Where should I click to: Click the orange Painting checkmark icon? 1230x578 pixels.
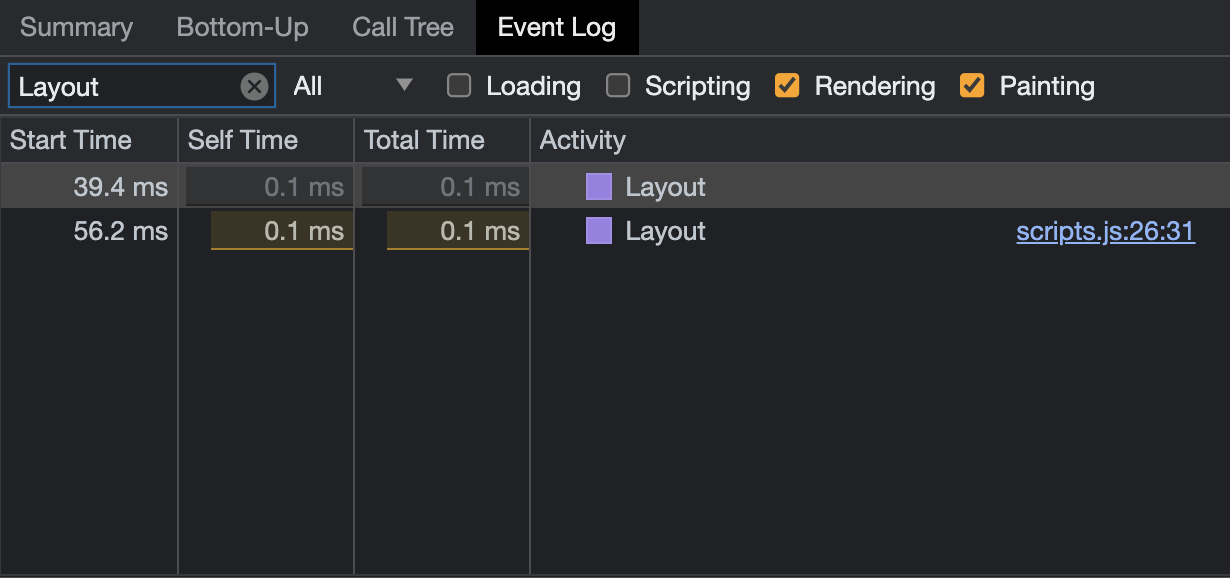point(971,86)
